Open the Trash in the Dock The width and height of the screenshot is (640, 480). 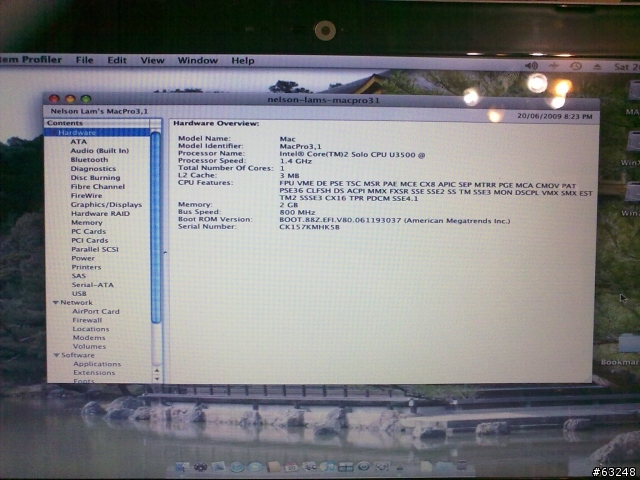[x=462, y=465]
